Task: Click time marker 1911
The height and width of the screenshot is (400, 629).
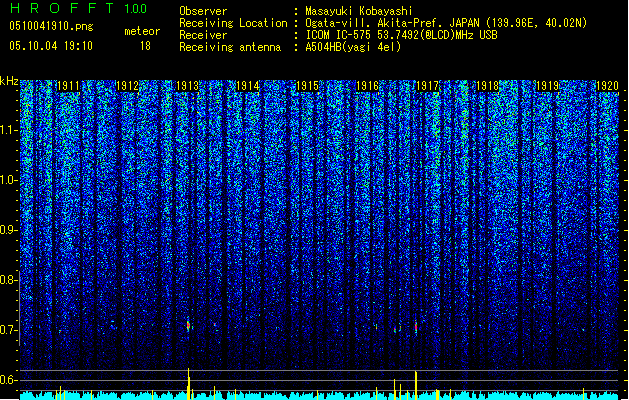Action: [68, 86]
